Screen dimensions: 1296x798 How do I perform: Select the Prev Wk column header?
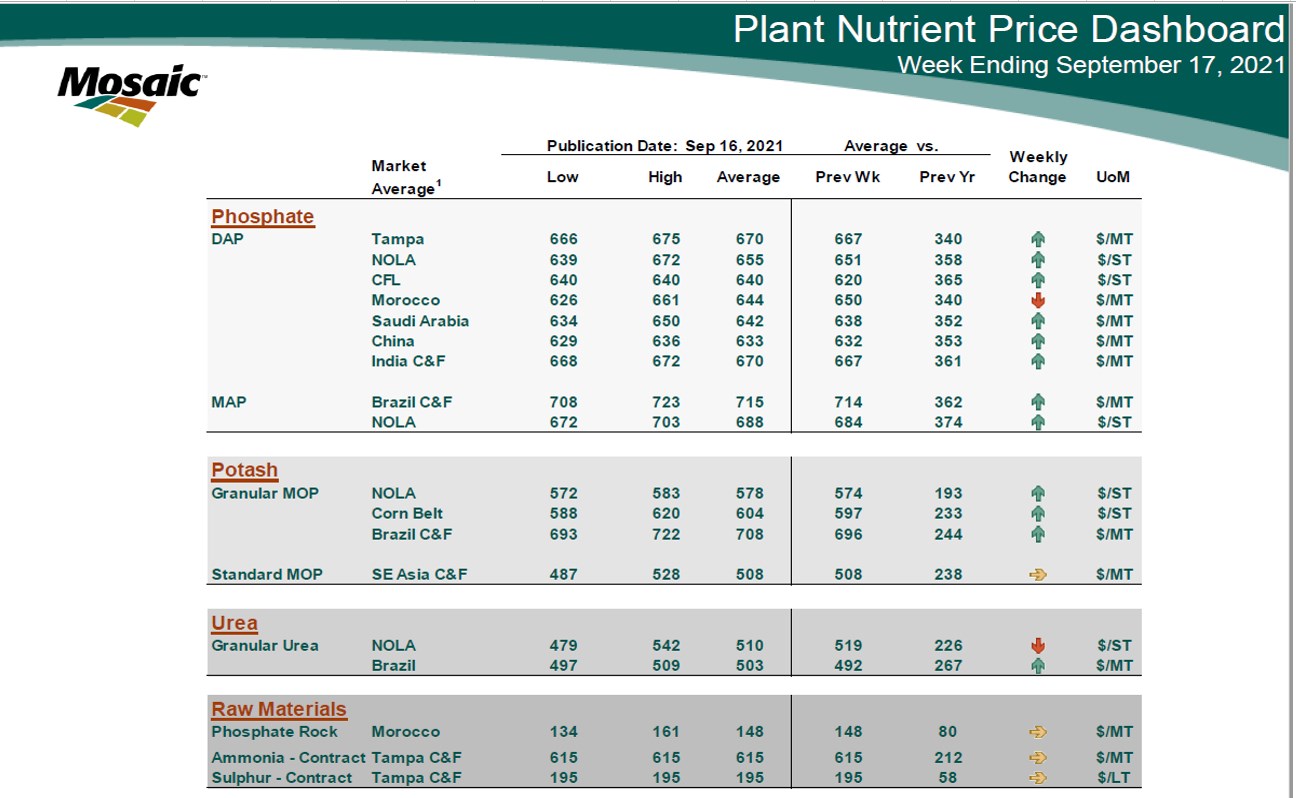847,177
